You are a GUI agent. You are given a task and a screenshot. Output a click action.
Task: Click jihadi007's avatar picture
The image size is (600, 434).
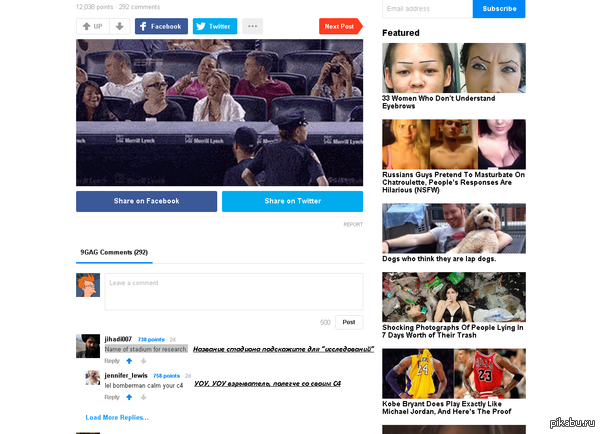coord(88,346)
